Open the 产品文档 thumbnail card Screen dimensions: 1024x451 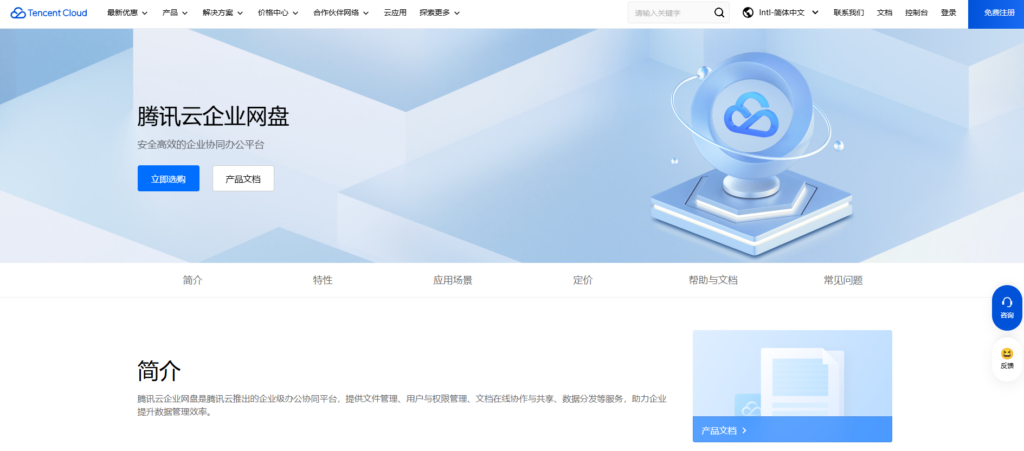click(x=791, y=385)
